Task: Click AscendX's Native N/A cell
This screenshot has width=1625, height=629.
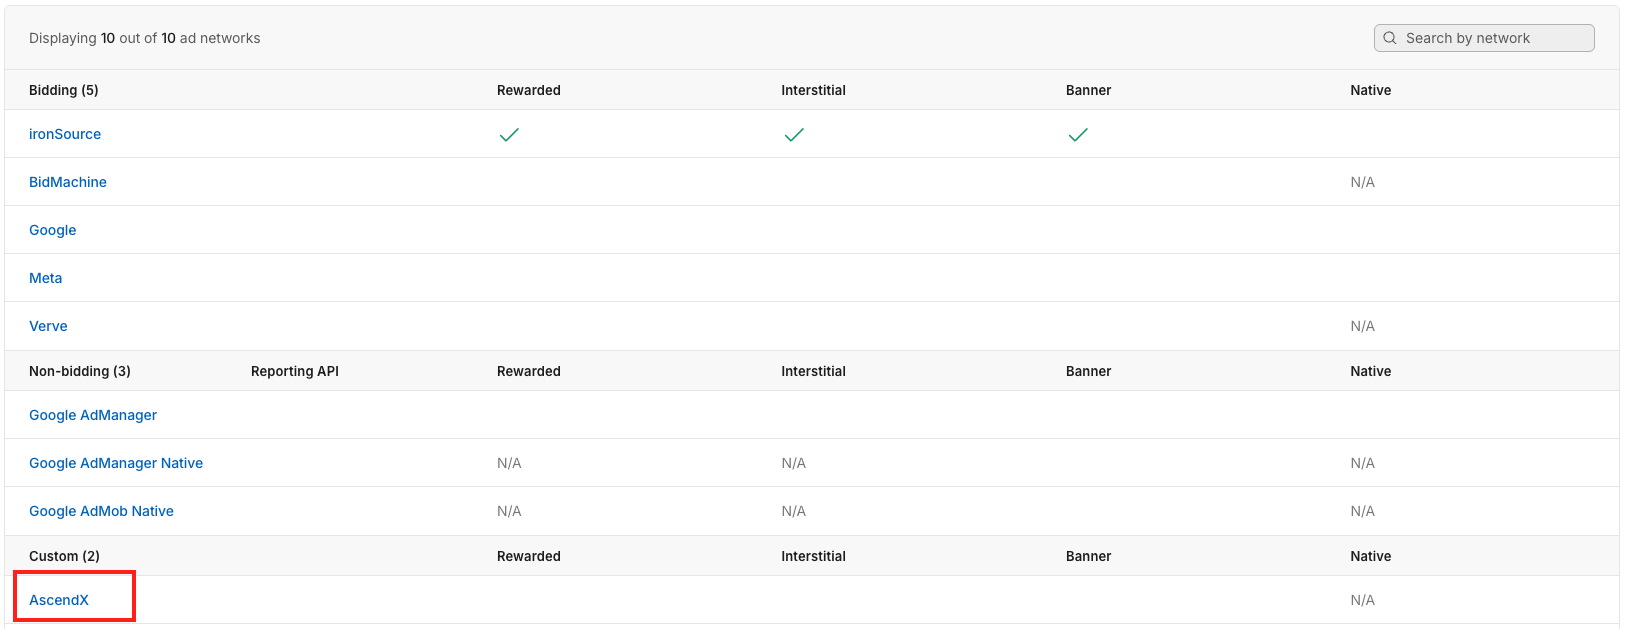Action: coord(1363,600)
